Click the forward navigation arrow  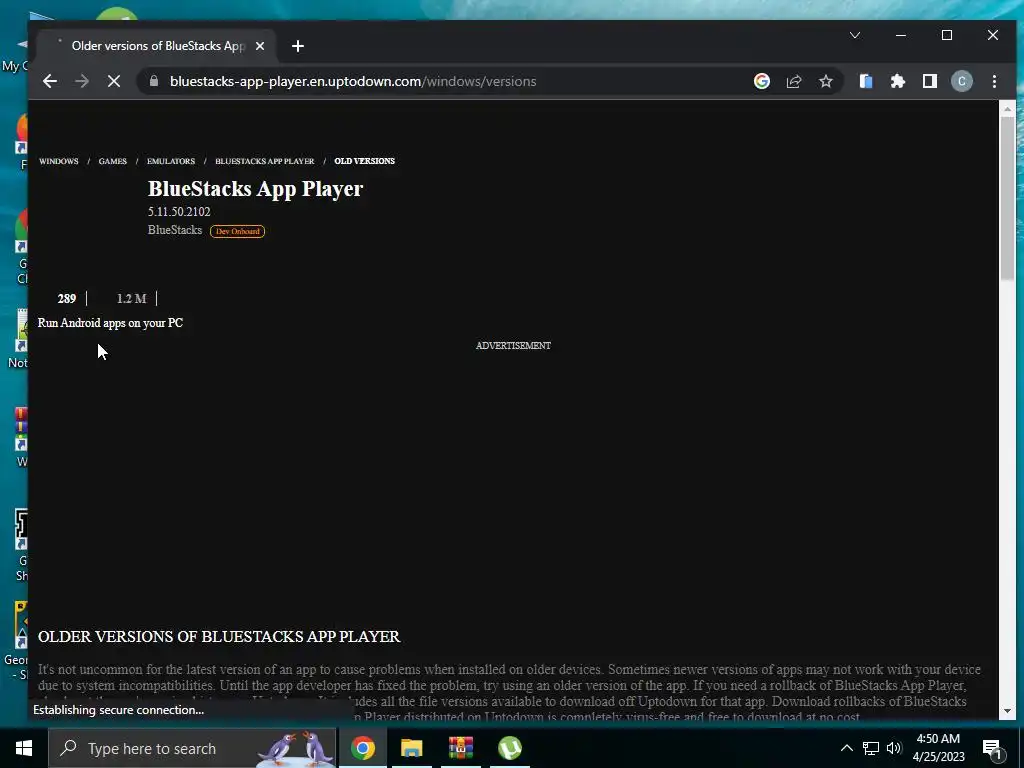coord(82,81)
